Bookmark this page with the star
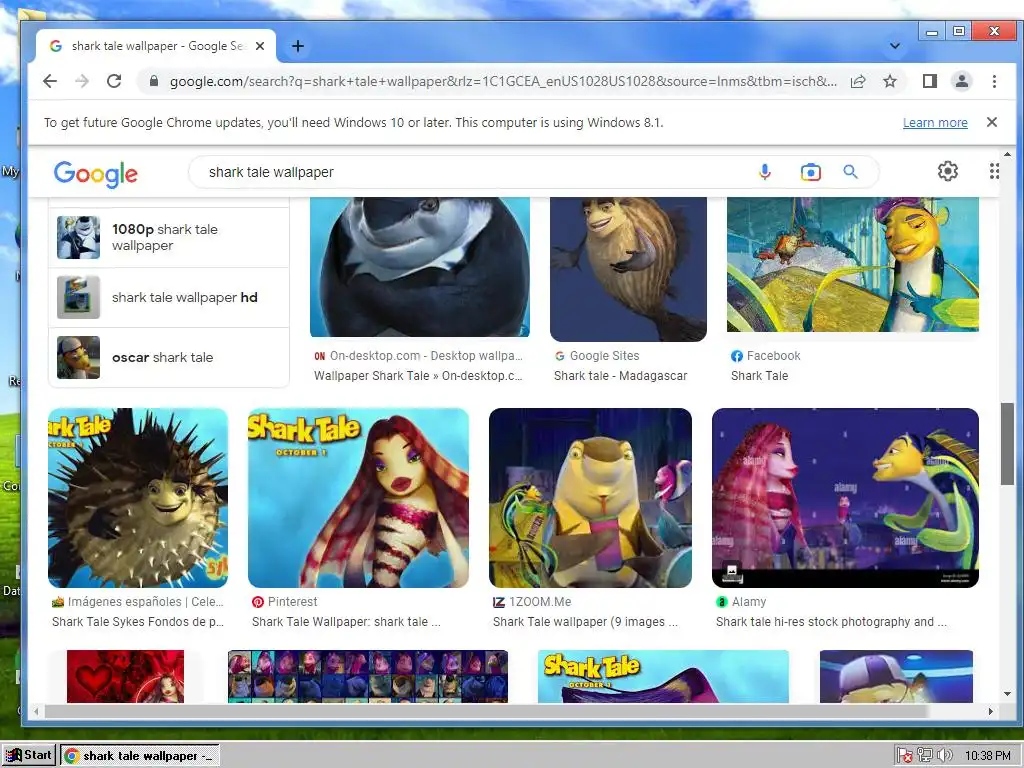 [889, 81]
